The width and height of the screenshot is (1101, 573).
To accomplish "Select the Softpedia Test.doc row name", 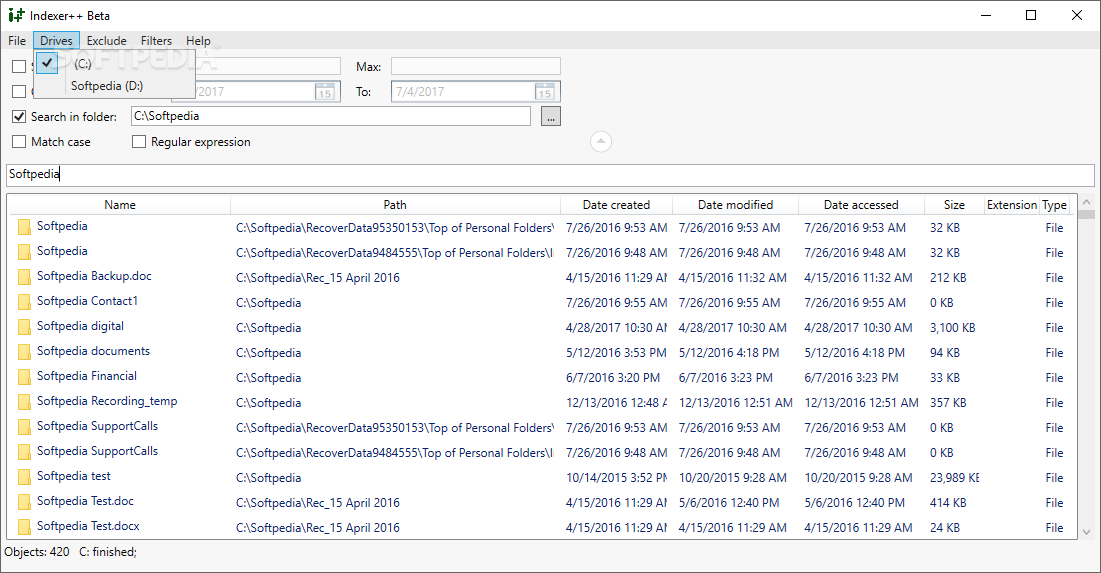I will point(85,501).
